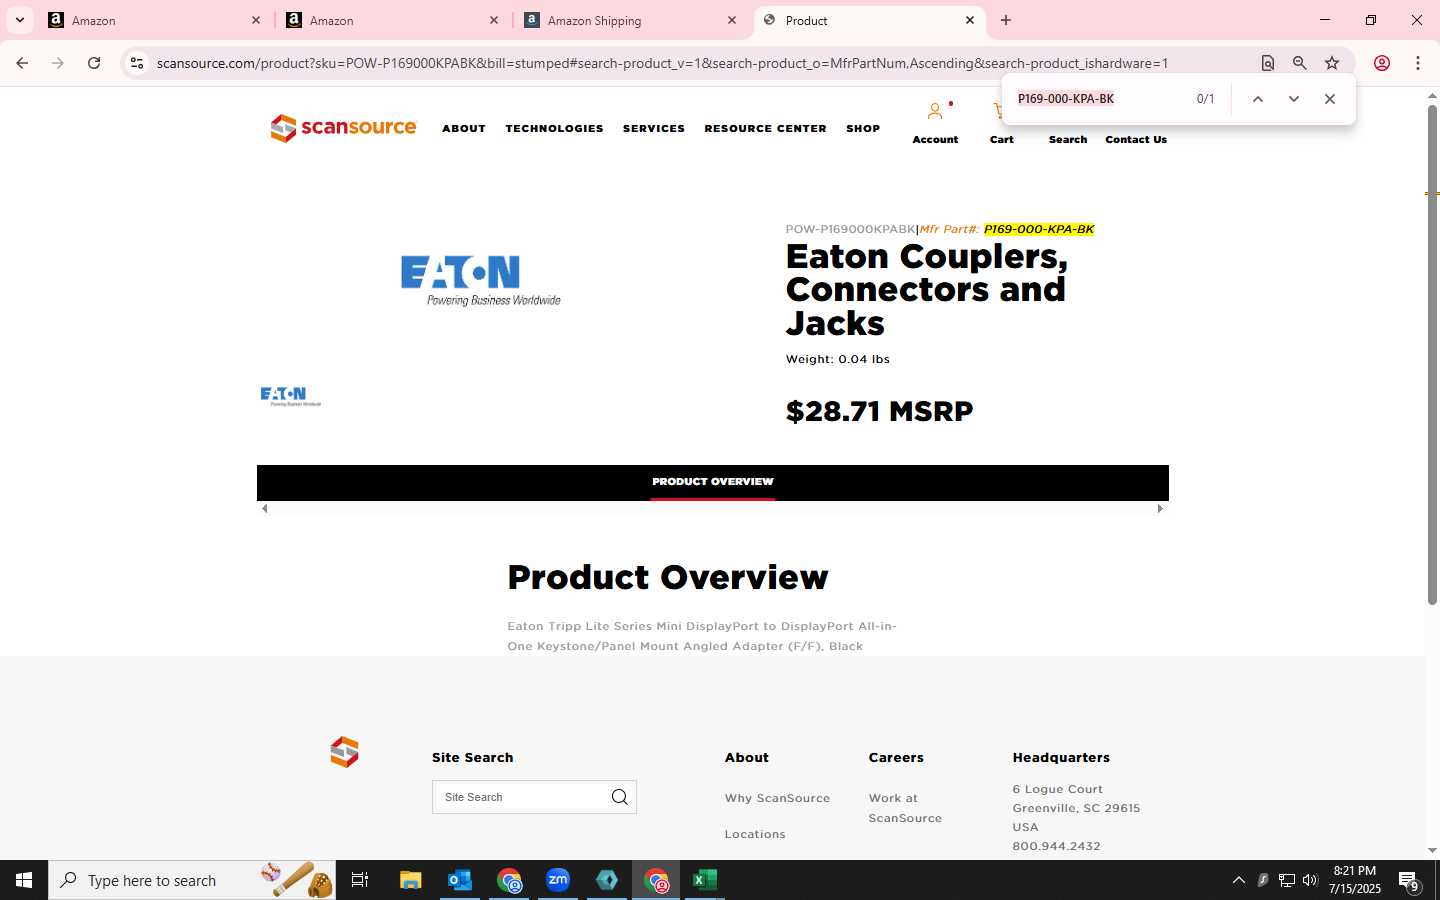The height and width of the screenshot is (900, 1440).
Task: Go to next find-in-page match
Action: (x=1294, y=99)
